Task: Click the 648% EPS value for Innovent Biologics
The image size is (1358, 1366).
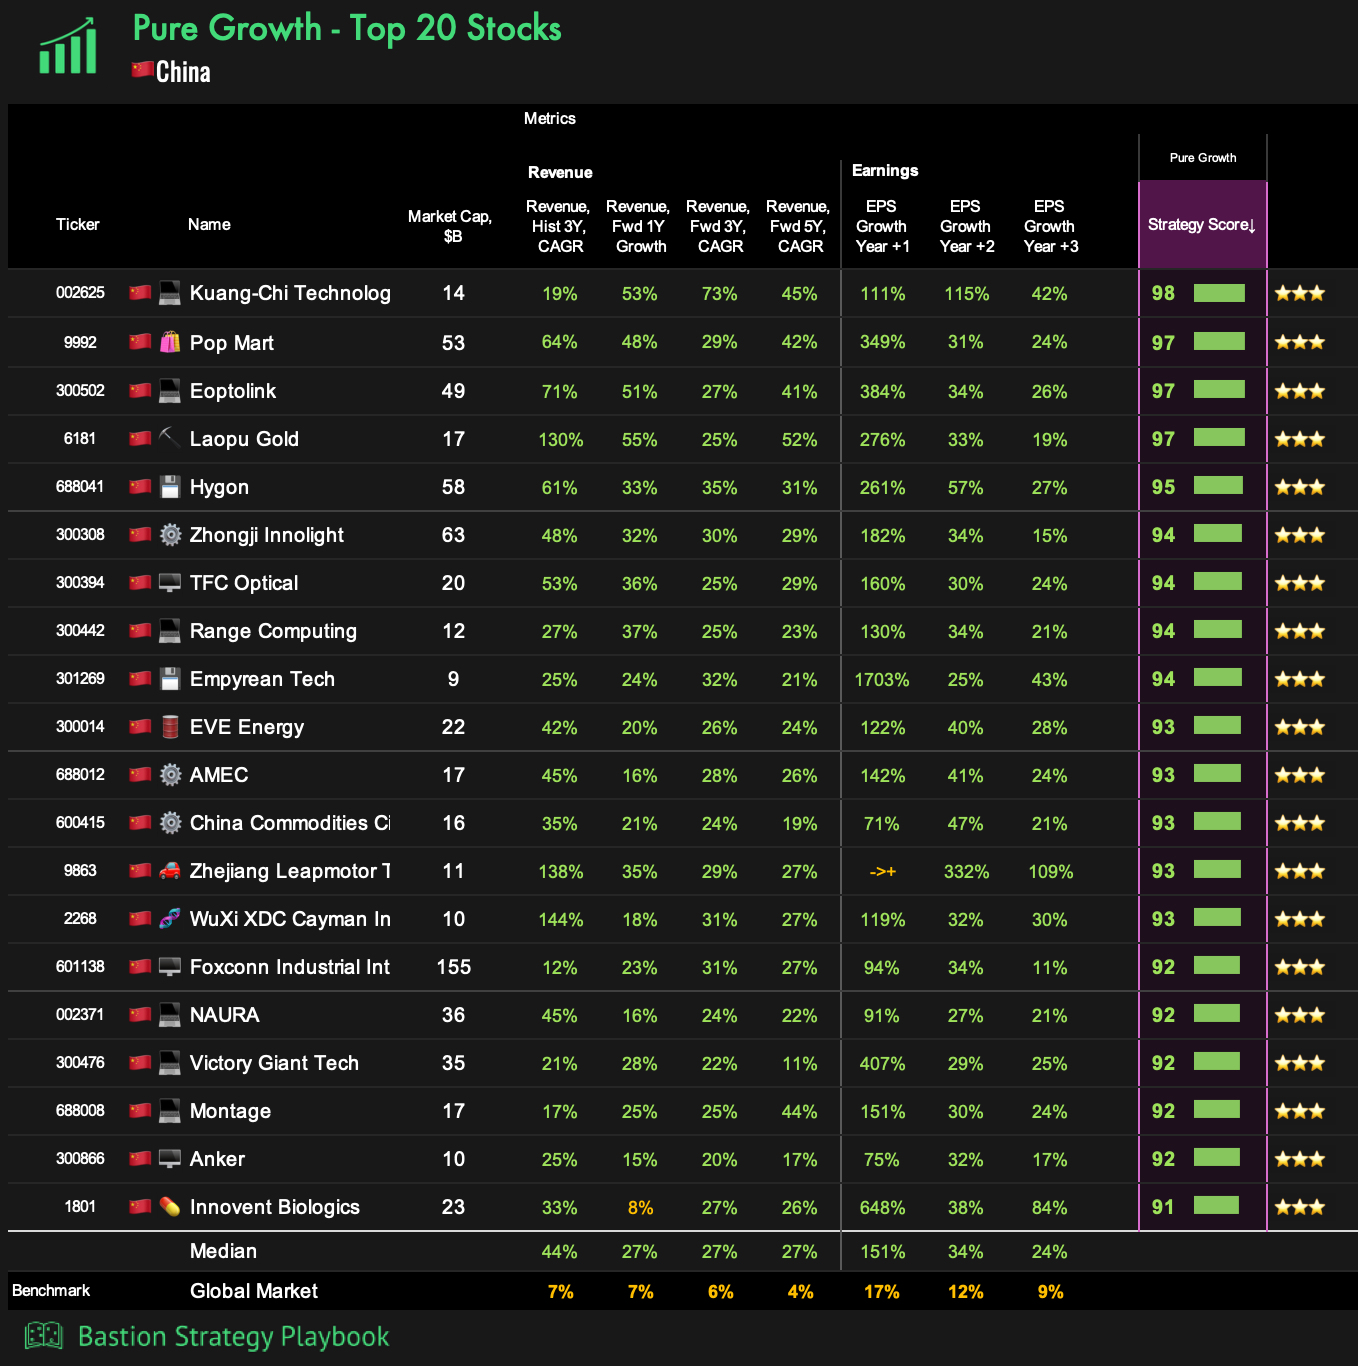Action: pyautogui.click(x=882, y=1208)
